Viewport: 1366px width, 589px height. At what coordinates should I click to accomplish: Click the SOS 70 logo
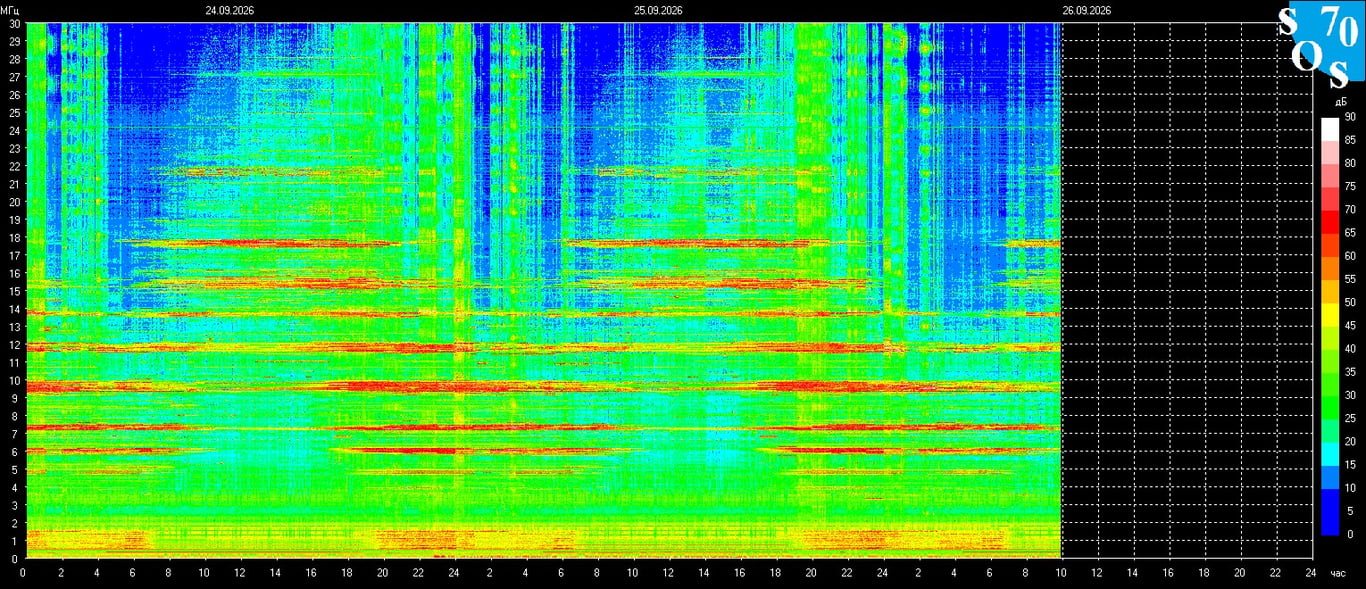[1322, 44]
